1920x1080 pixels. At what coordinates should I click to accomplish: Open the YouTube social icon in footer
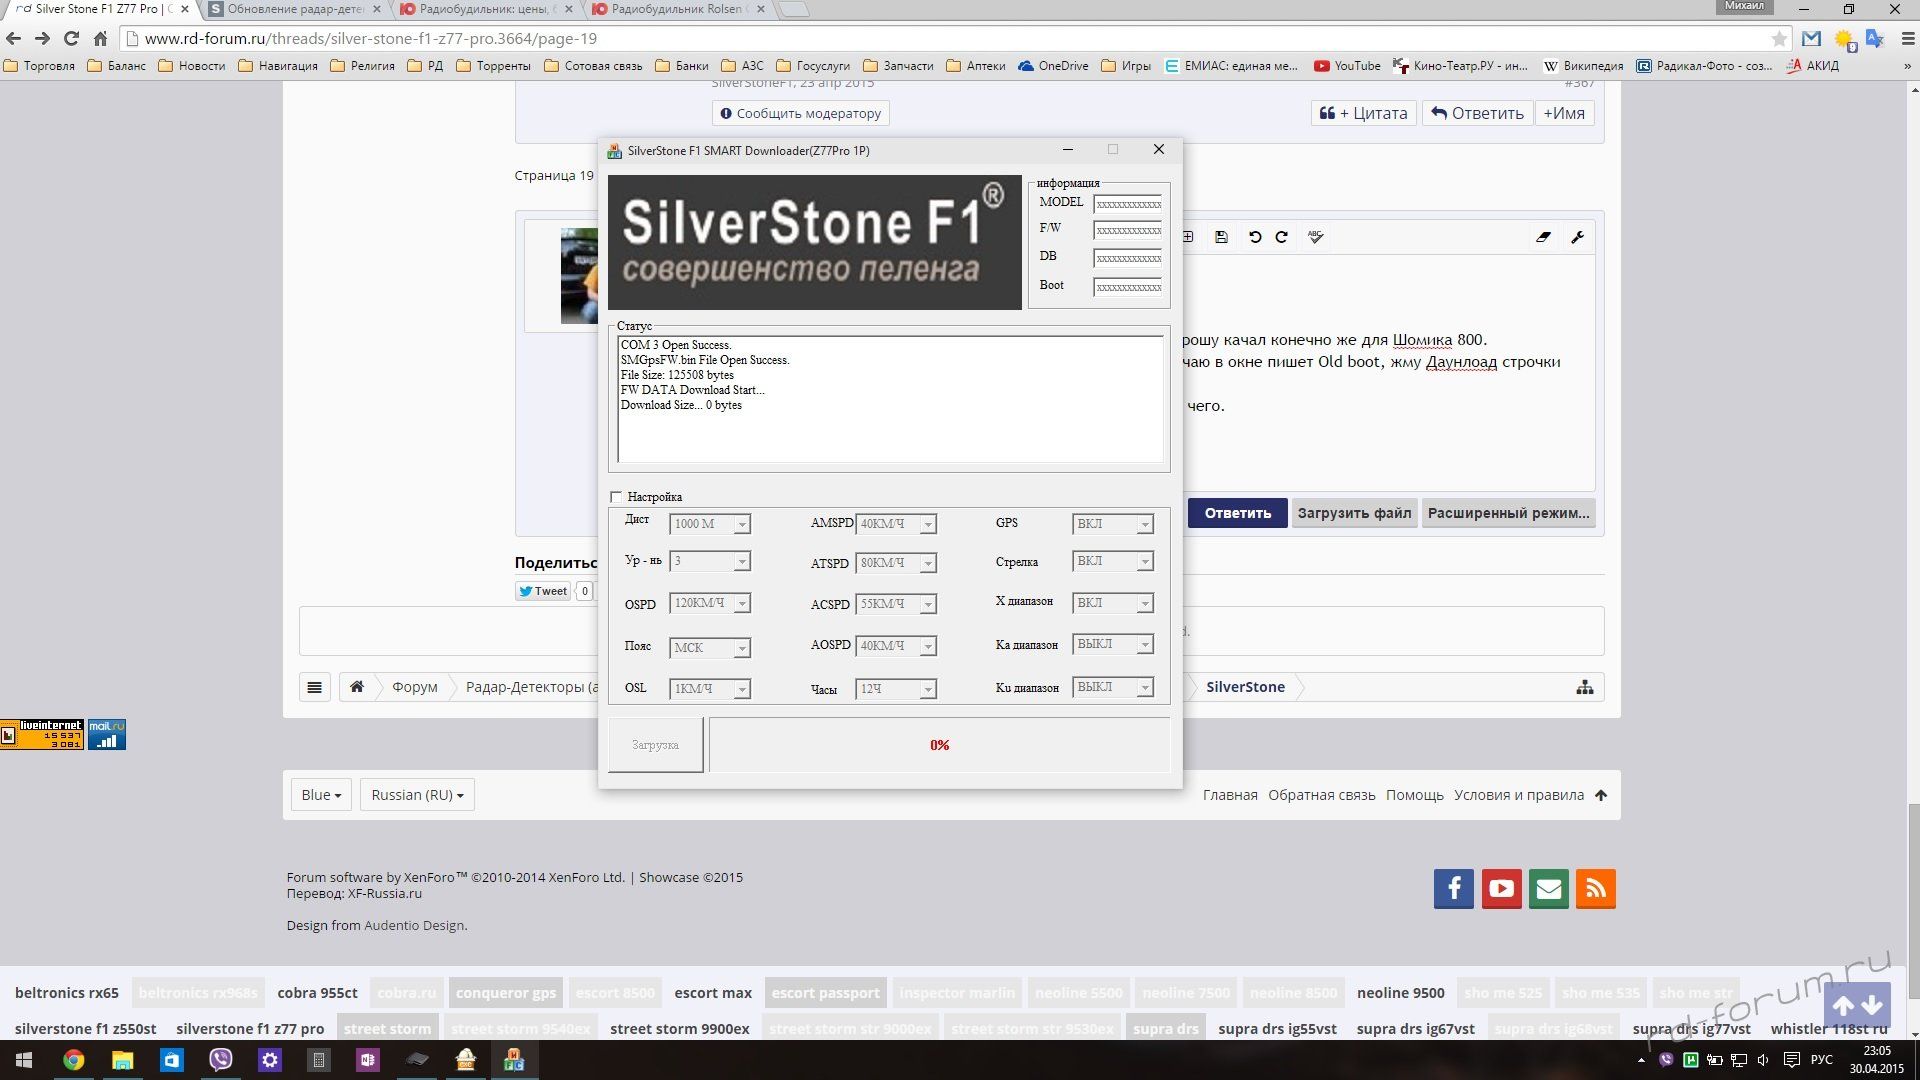click(1501, 888)
